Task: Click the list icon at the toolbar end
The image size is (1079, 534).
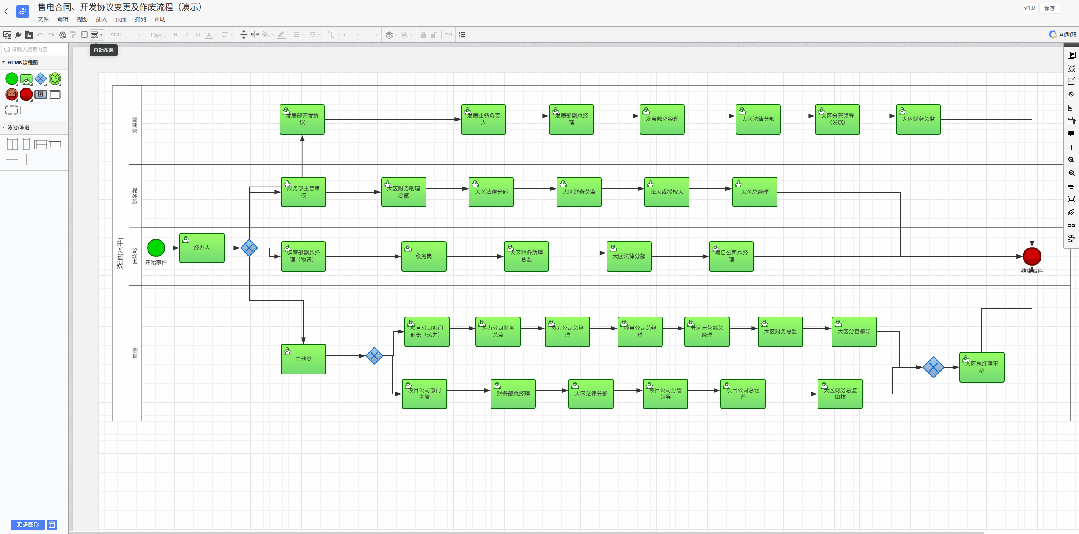Action: pyautogui.click(x=462, y=34)
